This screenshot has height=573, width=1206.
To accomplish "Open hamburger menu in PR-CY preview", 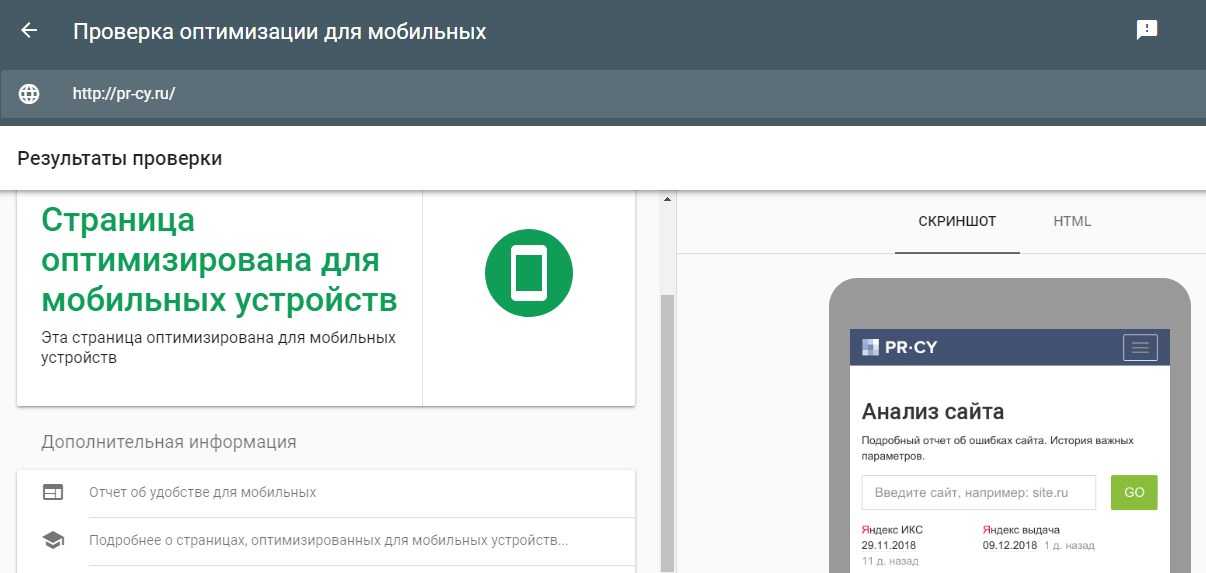I will click(x=1140, y=347).
